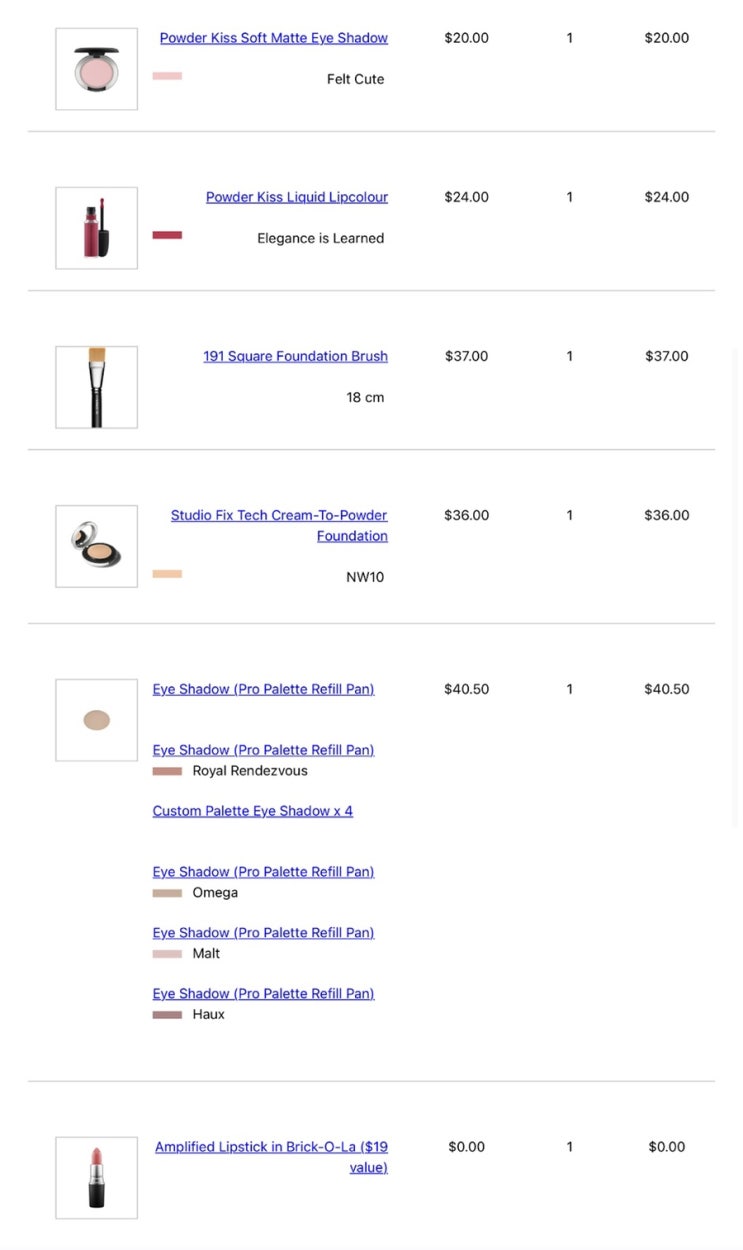The width and height of the screenshot is (743, 1250).
Task: Click the NW10 foundation shade swatch
Action: 167,574
